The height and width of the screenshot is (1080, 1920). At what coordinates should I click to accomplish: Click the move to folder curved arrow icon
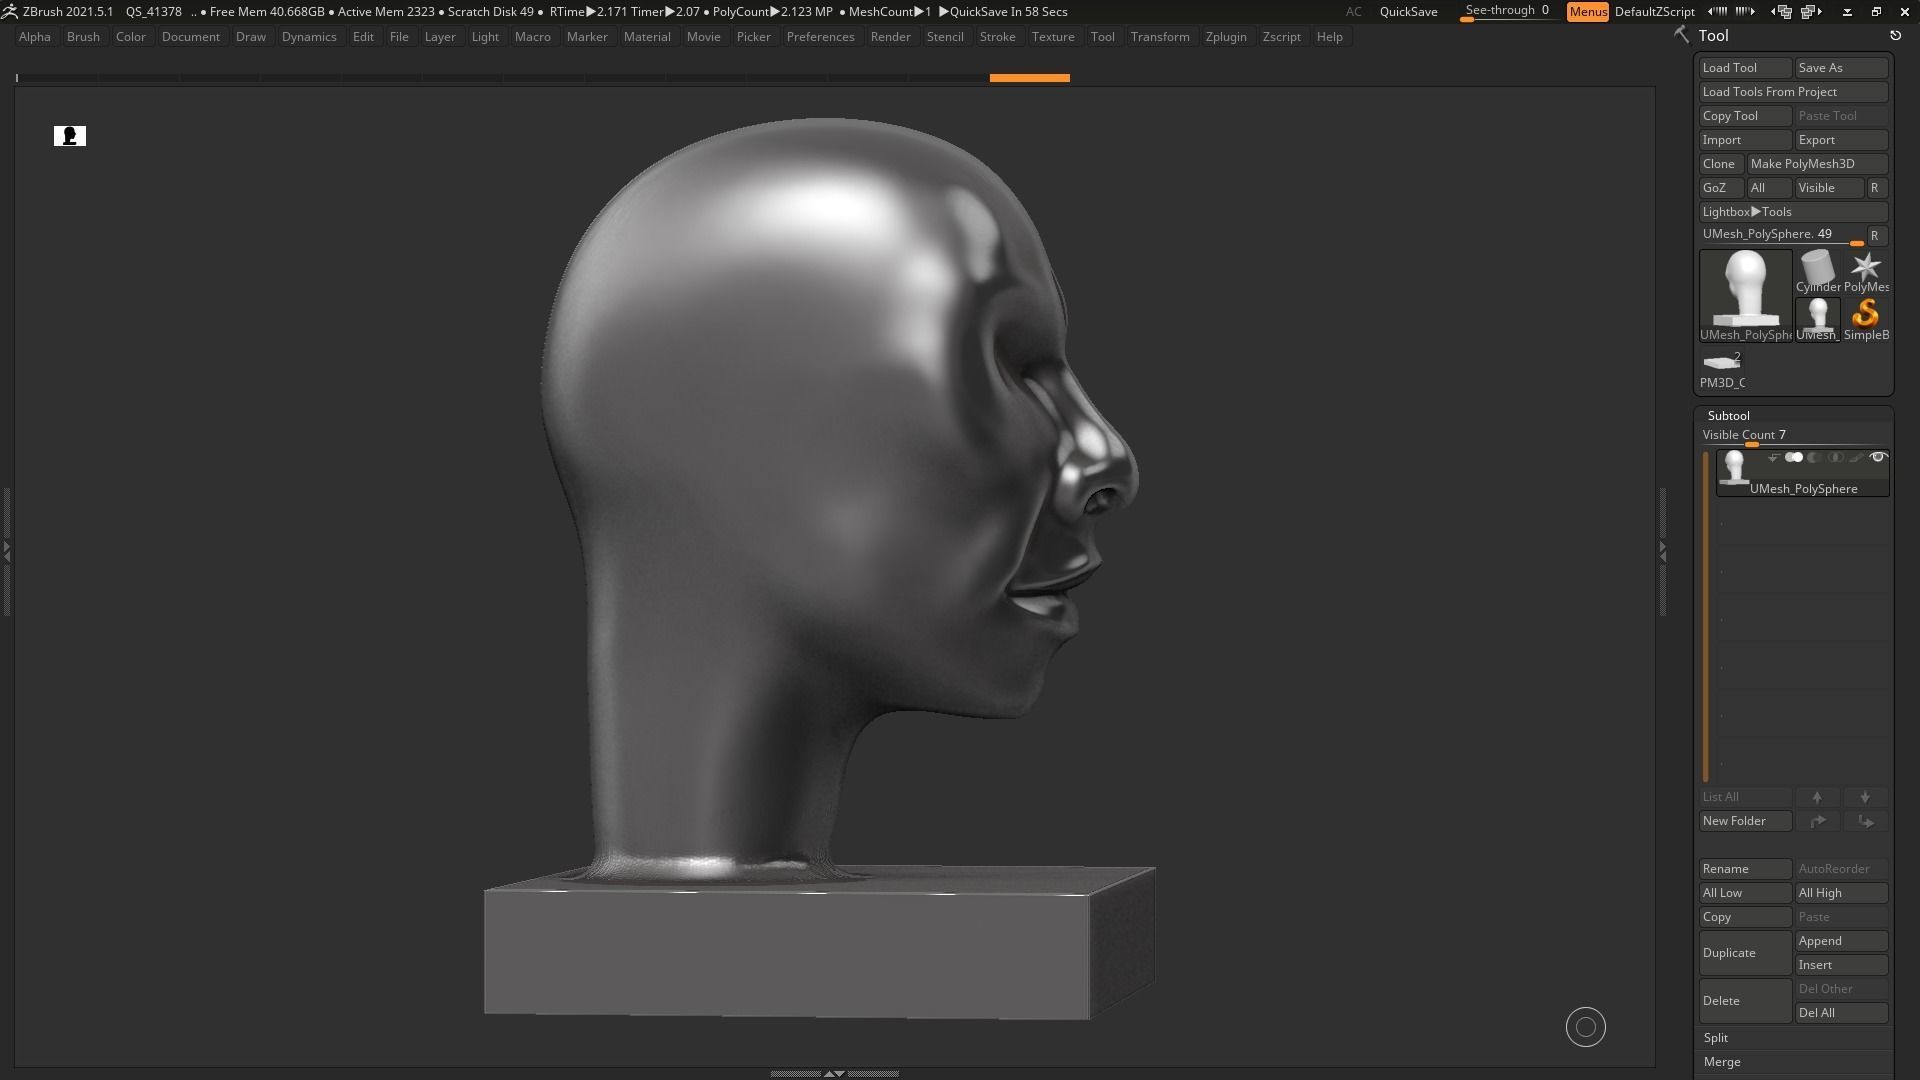[1817, 821]
